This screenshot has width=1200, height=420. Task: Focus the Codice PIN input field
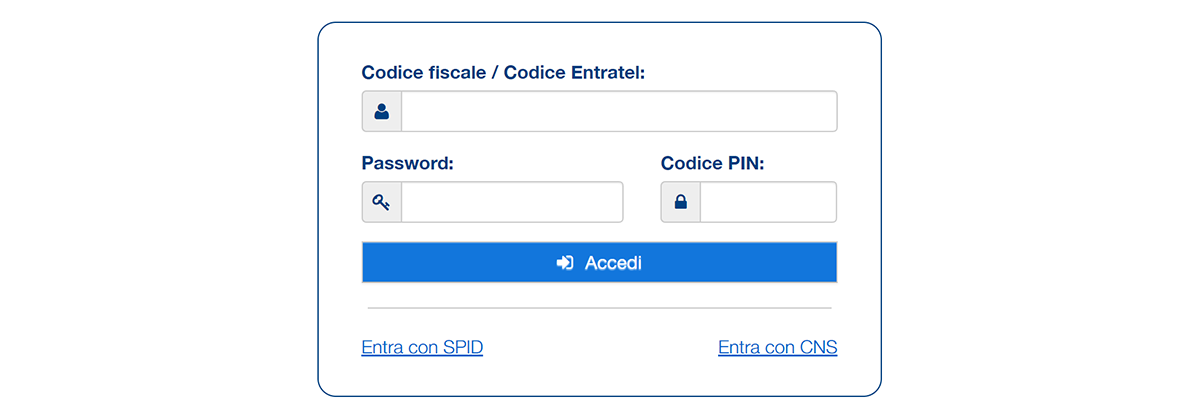pos(767,202)
